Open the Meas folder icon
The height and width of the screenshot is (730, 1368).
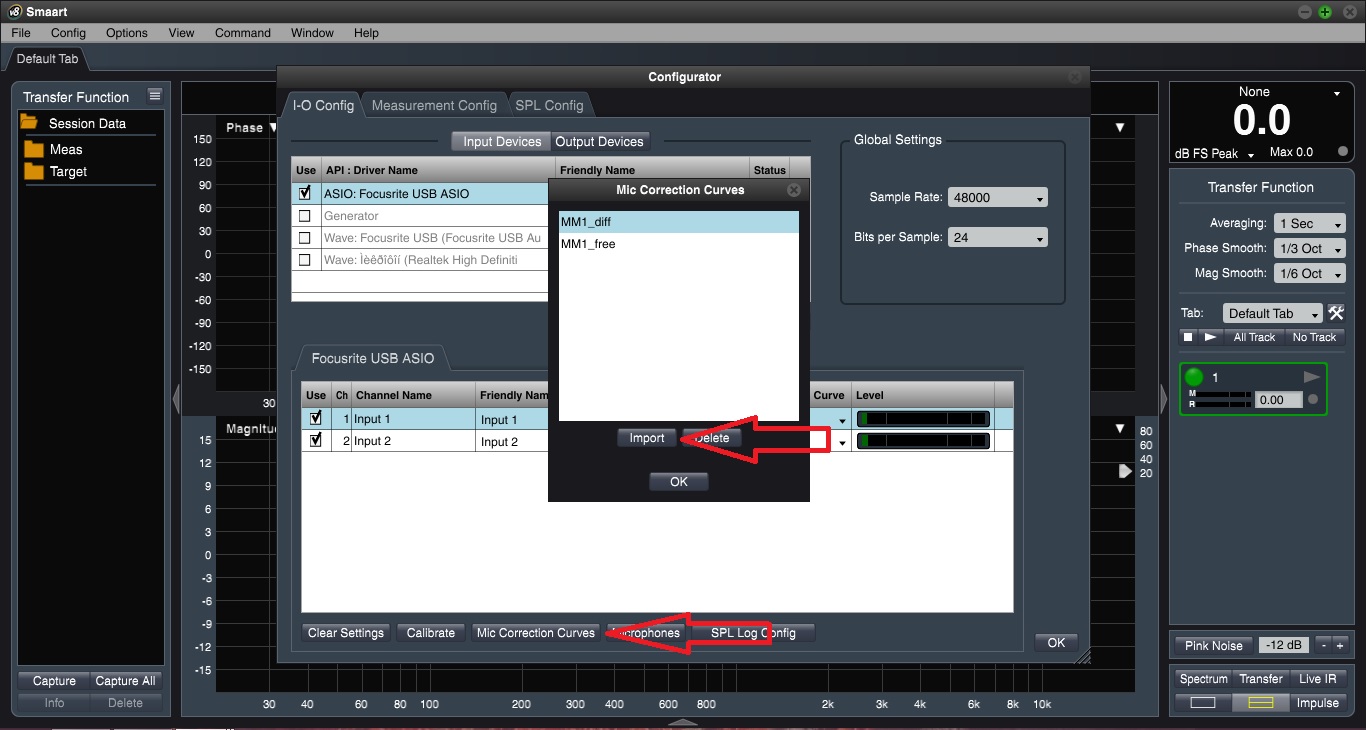[x=34, y=149]
